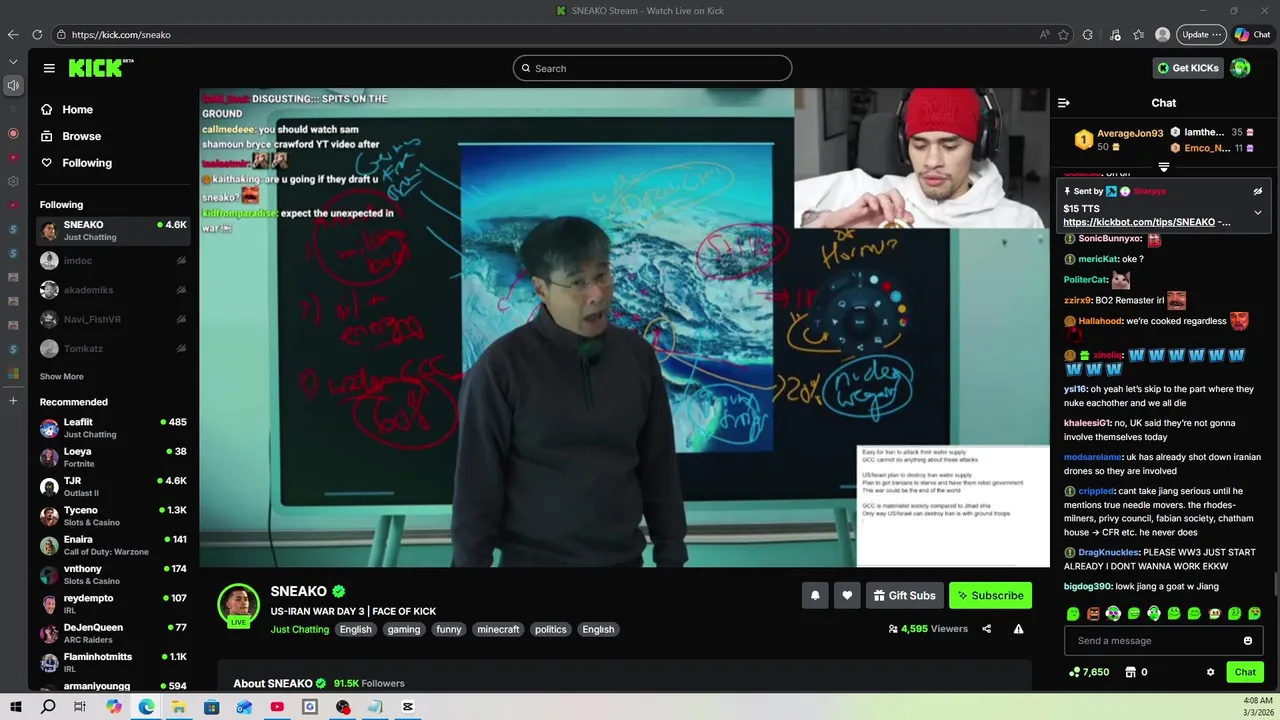Open the Kick hamburger menu

point(49,68)
